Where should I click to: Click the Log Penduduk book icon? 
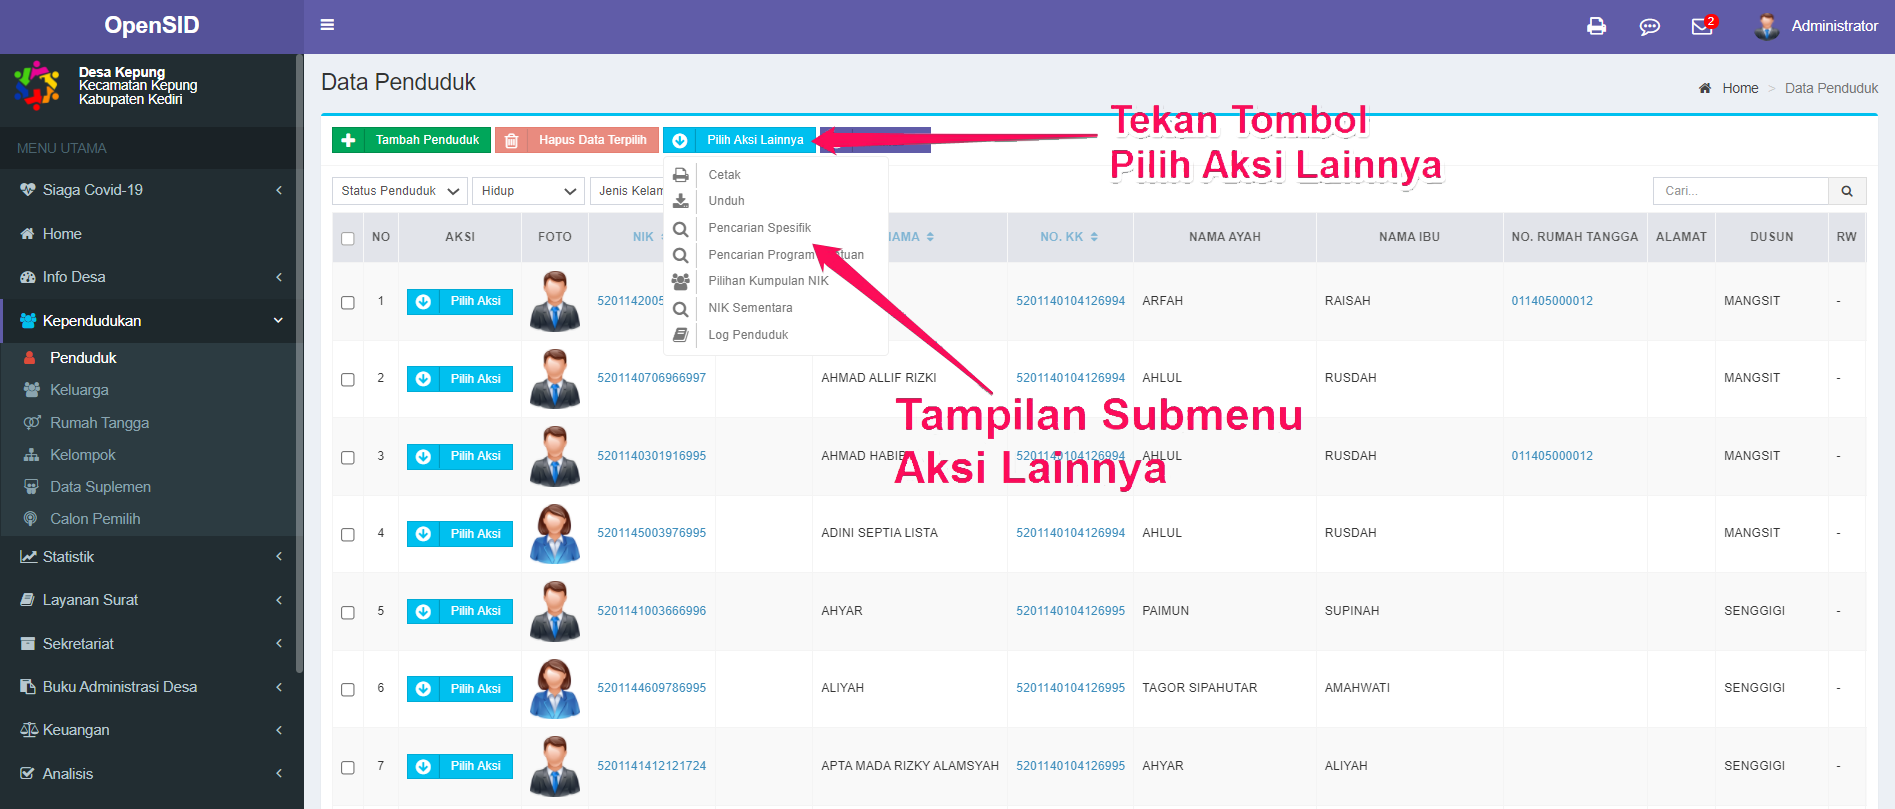[x=681, y=335]
